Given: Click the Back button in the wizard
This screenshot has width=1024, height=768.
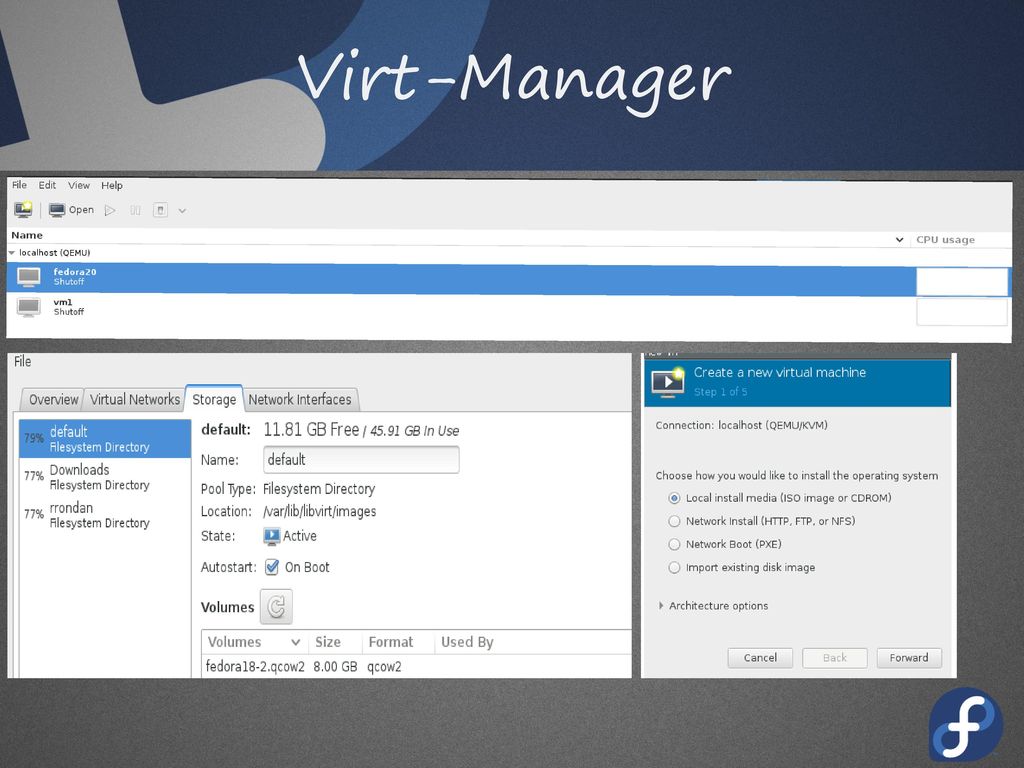Looking at the screenshot, I should (x=835, y=658).
